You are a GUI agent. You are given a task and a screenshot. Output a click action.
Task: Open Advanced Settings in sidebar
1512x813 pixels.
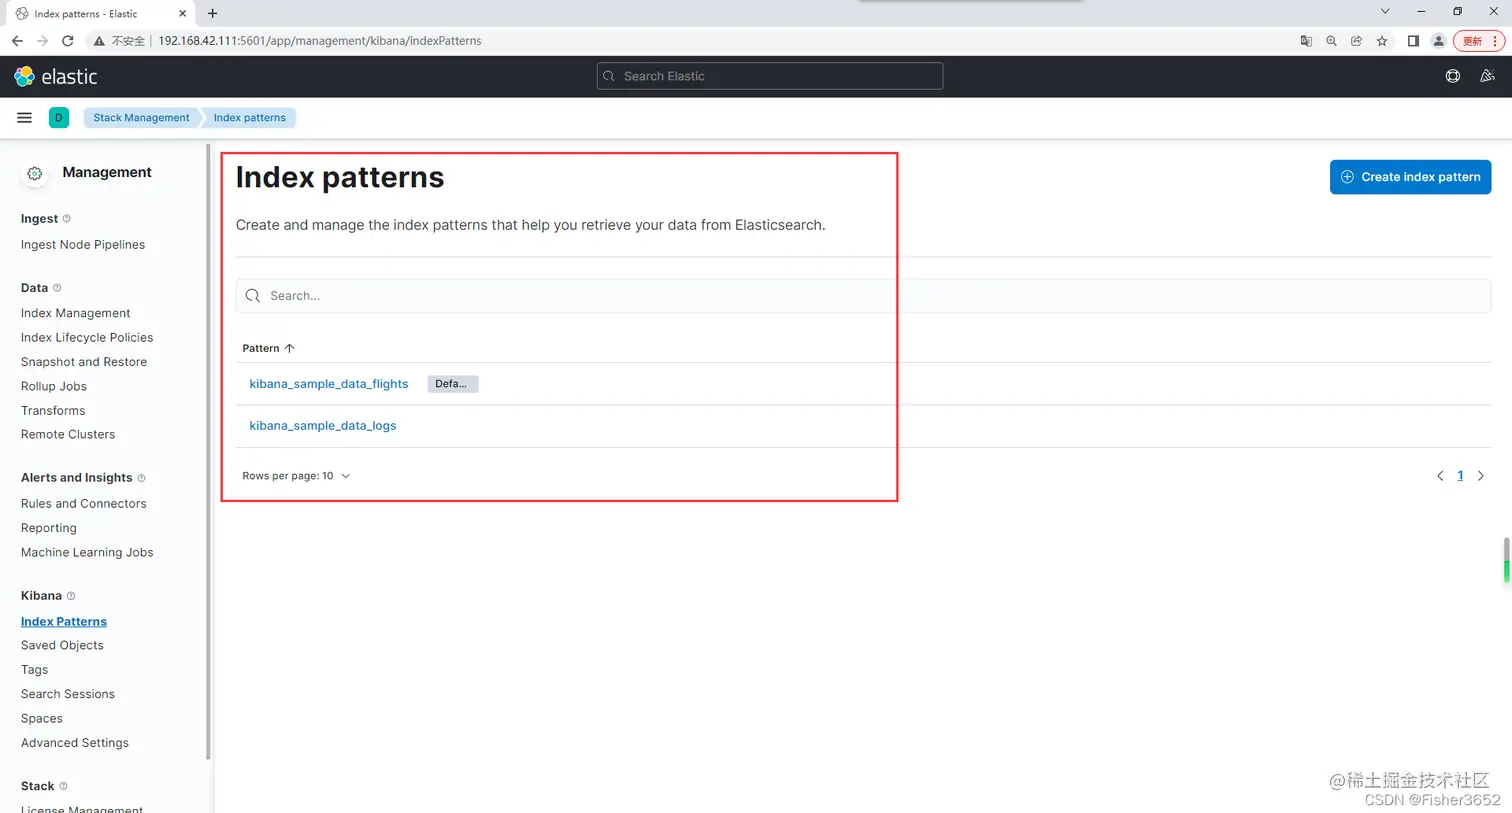(75, 743)
